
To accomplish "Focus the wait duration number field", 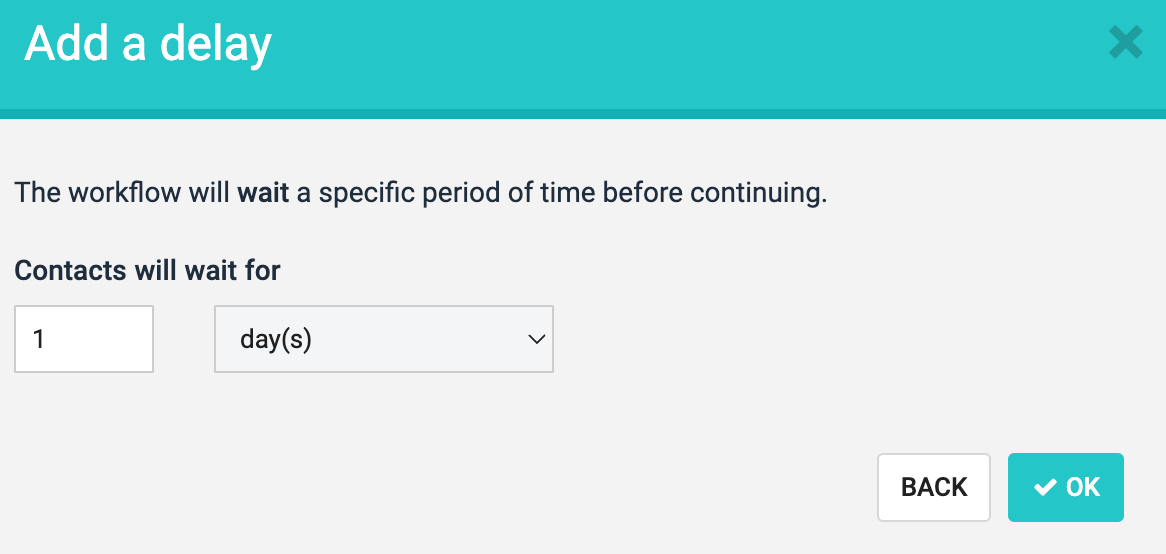I will pyautogui.click(x=84, y=339).
